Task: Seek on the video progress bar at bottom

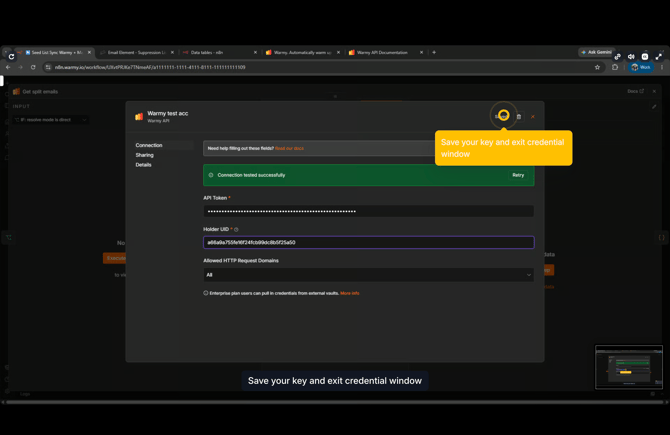Action: coord(335,402)
